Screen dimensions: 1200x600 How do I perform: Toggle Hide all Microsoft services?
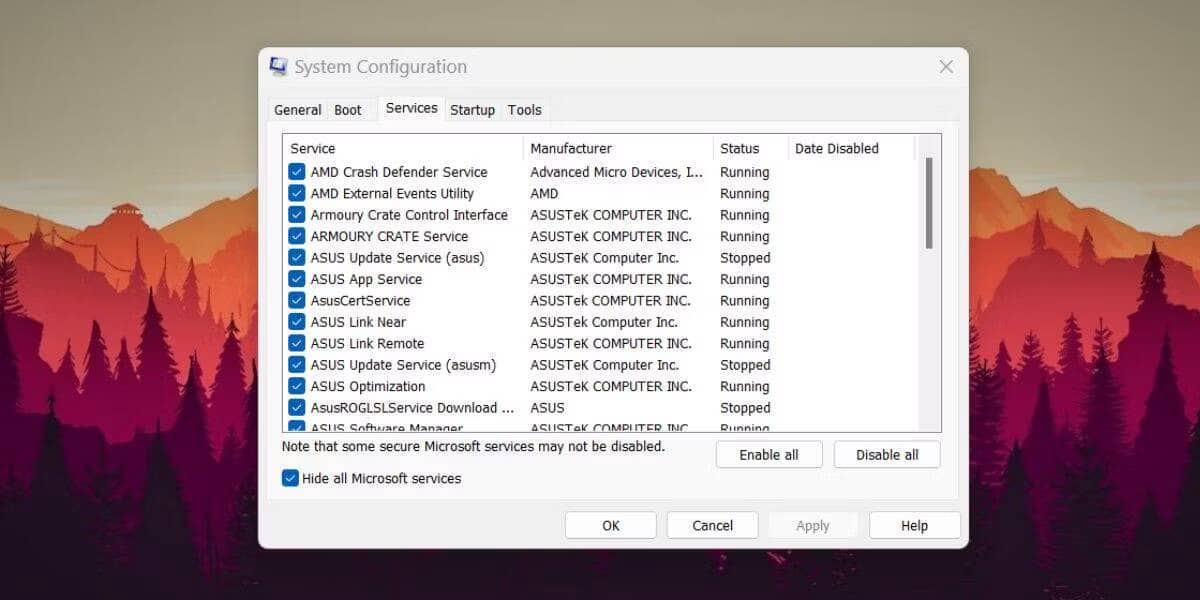pos(288,478)
